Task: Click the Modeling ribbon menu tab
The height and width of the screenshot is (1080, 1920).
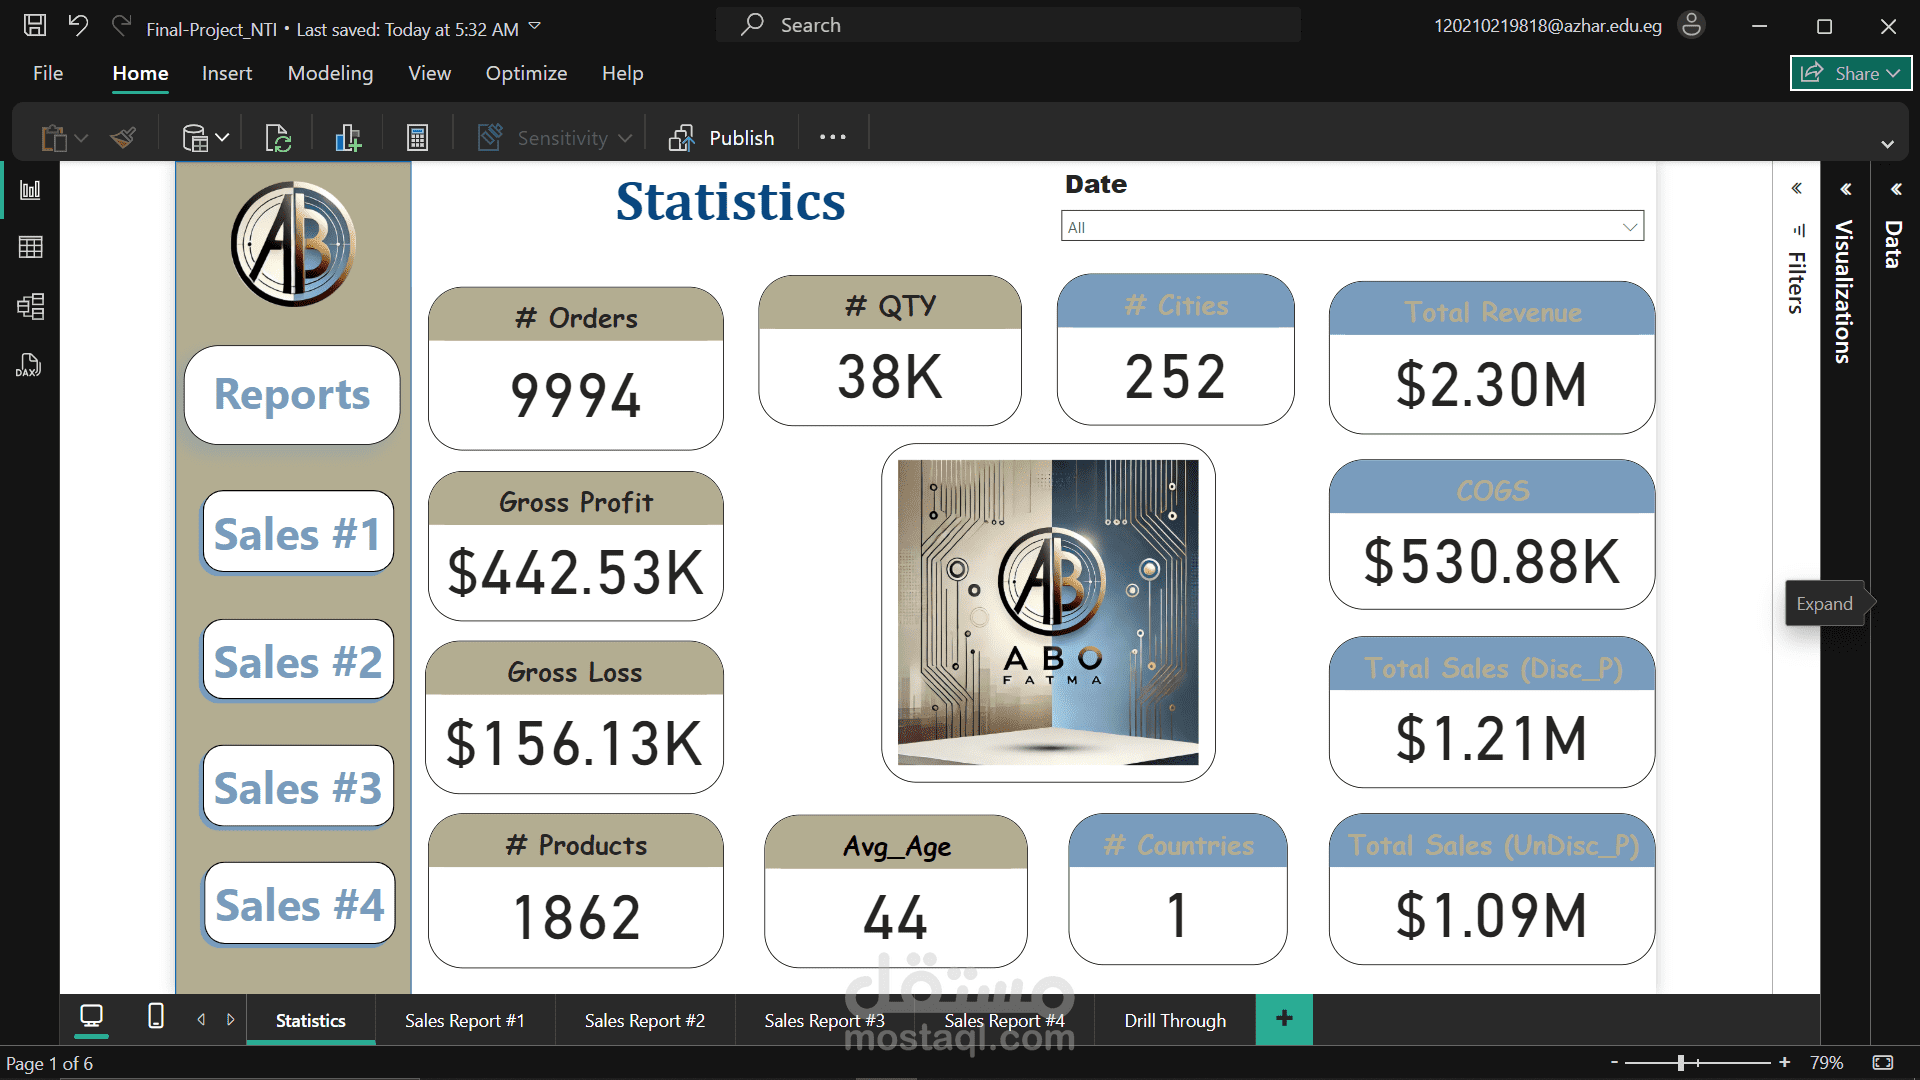Action: [x=331, y=73]
